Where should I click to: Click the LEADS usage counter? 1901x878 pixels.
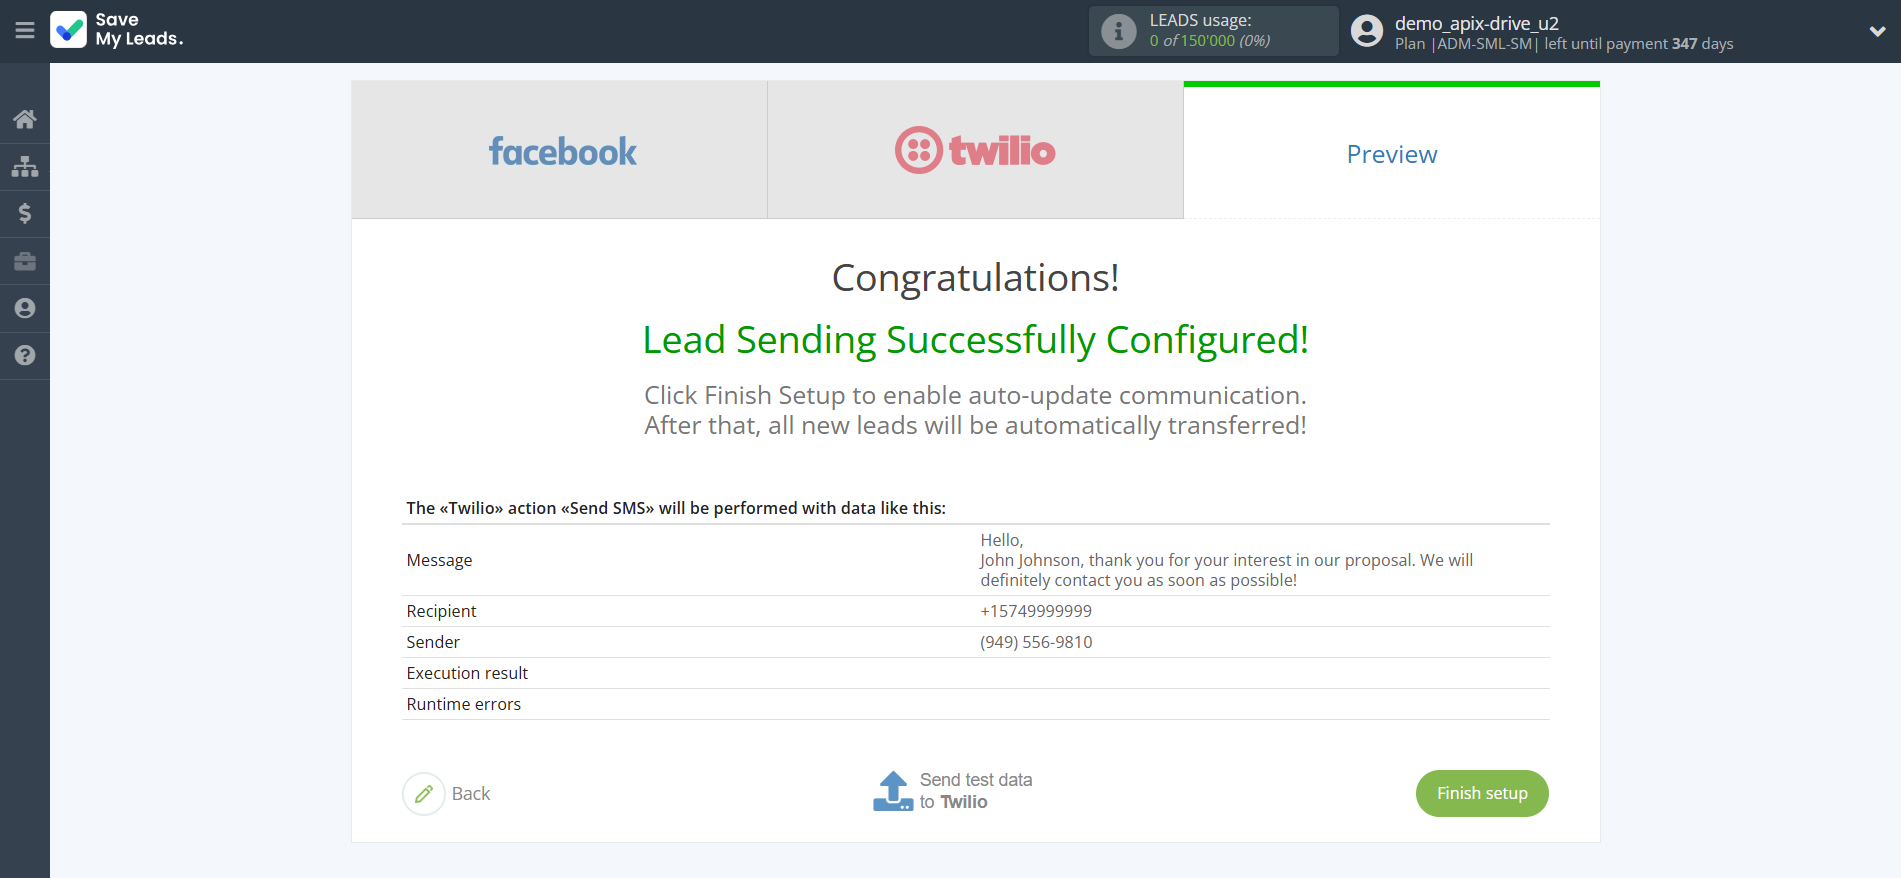(1209, 41)
